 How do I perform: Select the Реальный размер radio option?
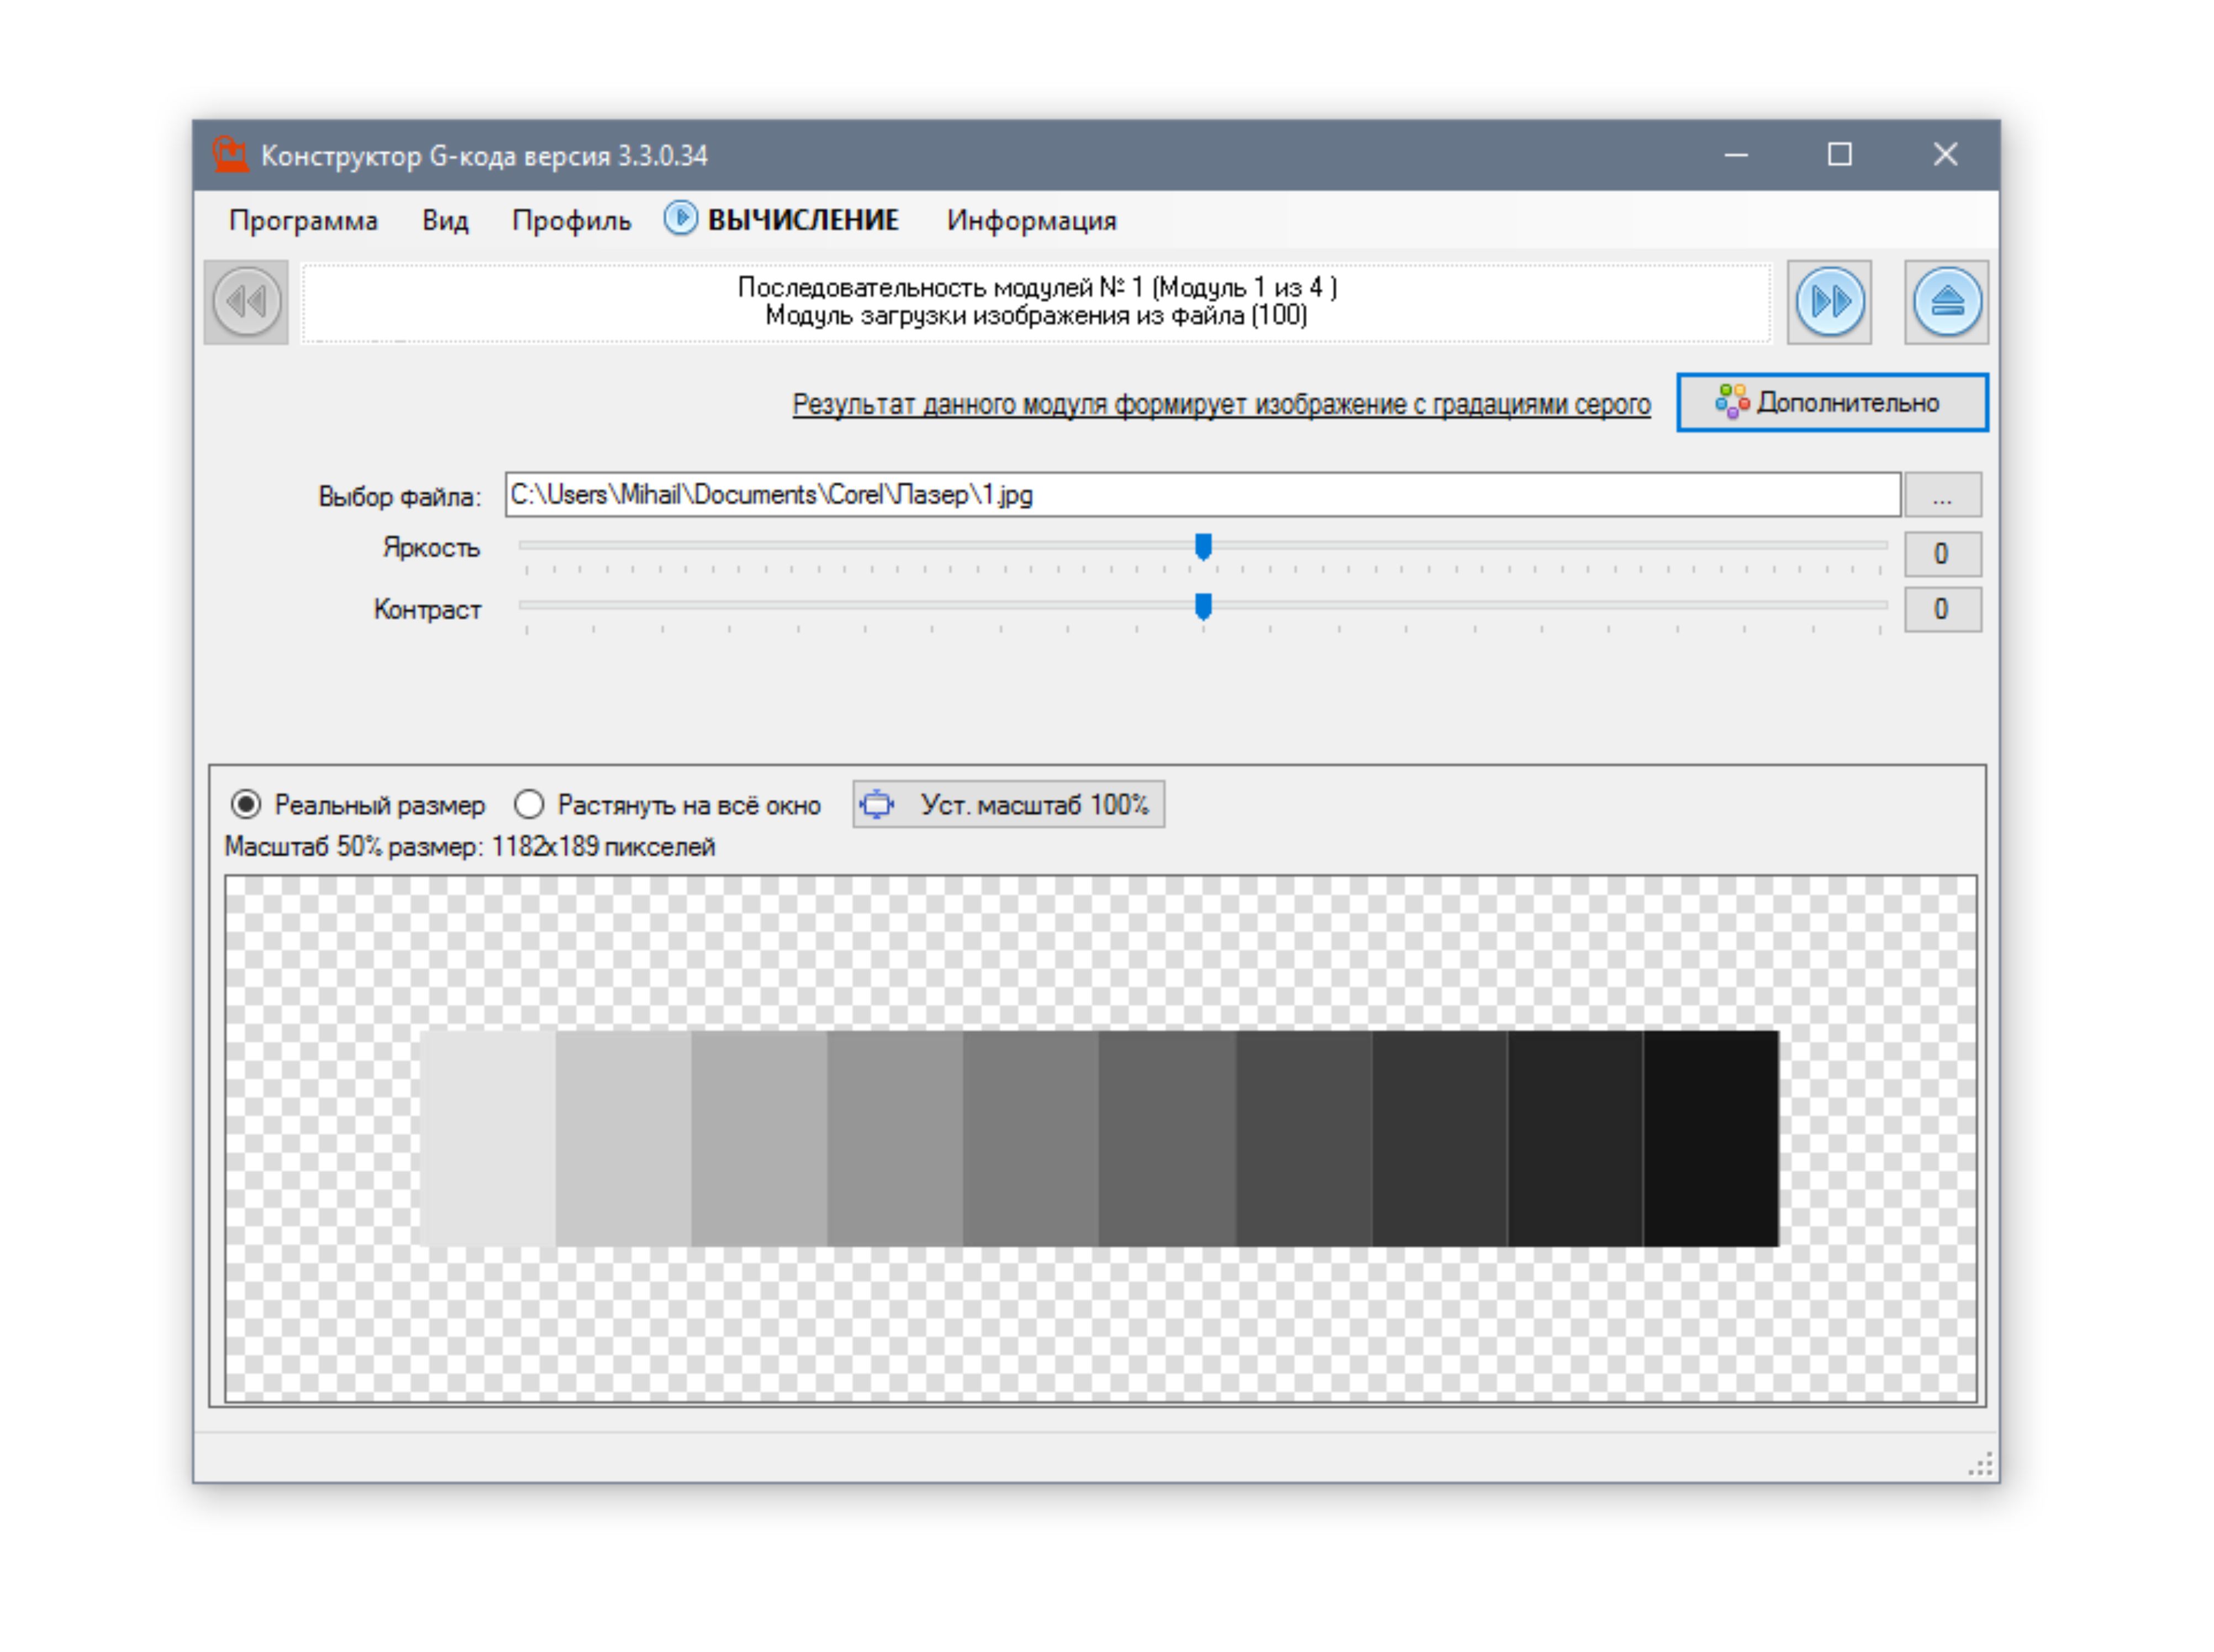246,805
